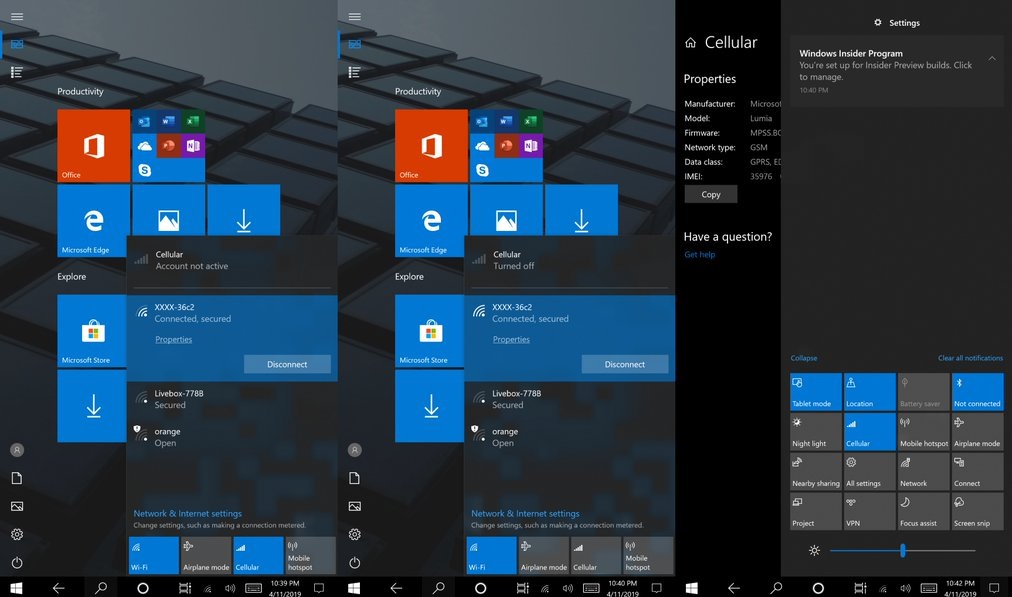Click Disconnect in the middle screenshot
Viewport: 1012px width, 597px height.
tap(625, 364)
